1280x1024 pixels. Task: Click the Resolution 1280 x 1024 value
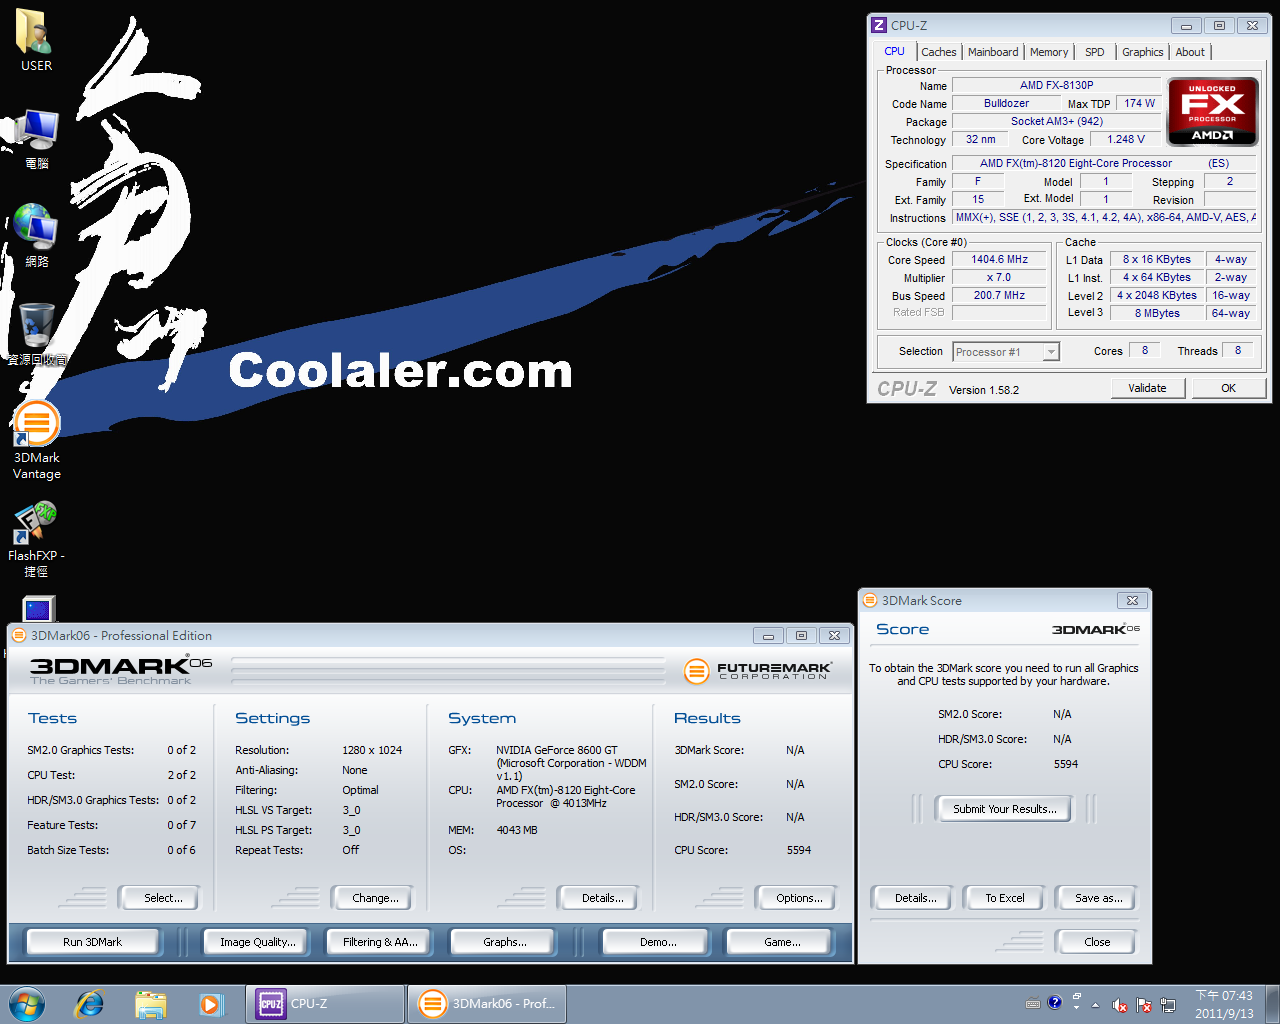372,750
